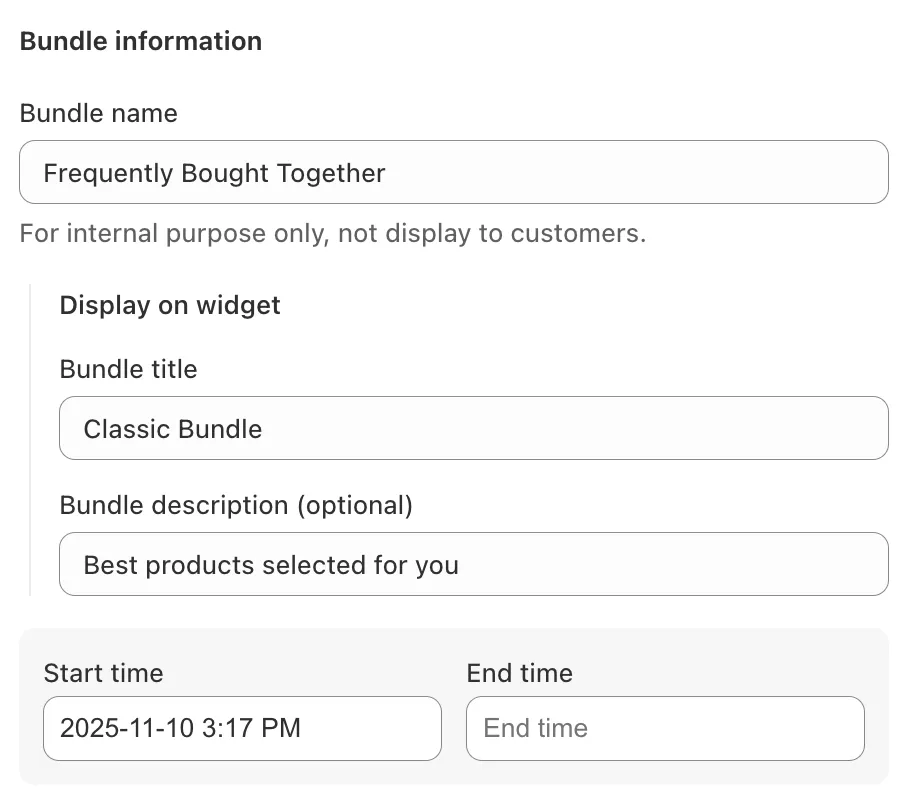This screenshot has height=808, width=908.
Task: Click the Bundle title label
Action: 128,369
